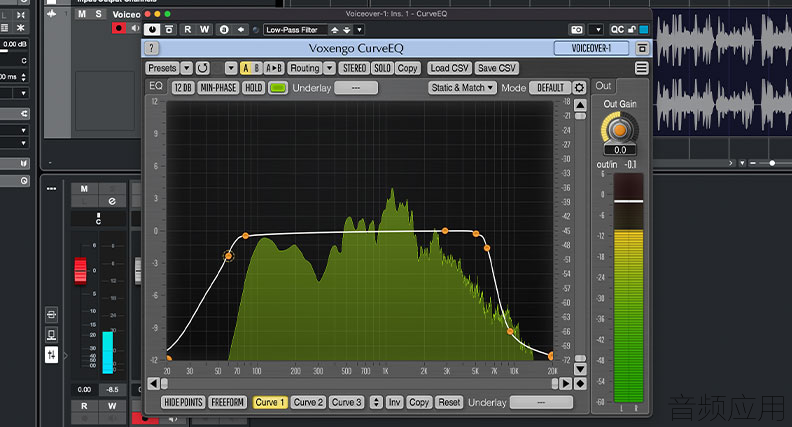
Task: Click HIDE POINTS button
Action: [183, 402]
